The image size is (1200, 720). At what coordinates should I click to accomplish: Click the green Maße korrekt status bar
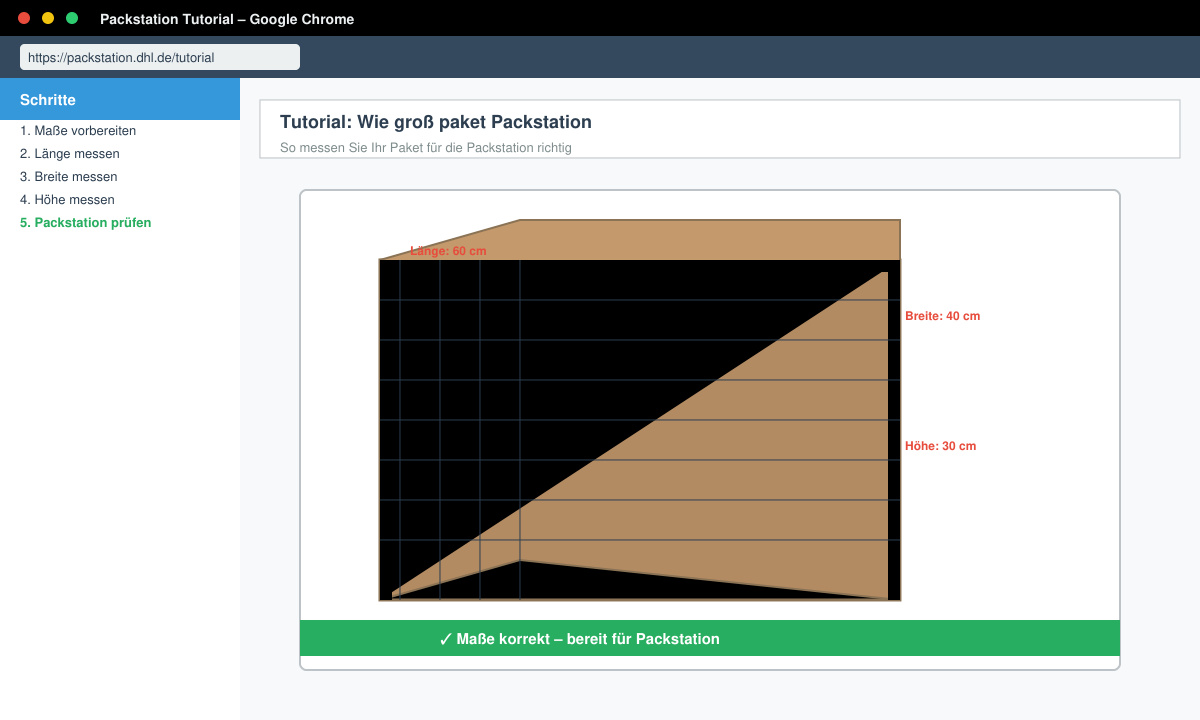(710, 638)
